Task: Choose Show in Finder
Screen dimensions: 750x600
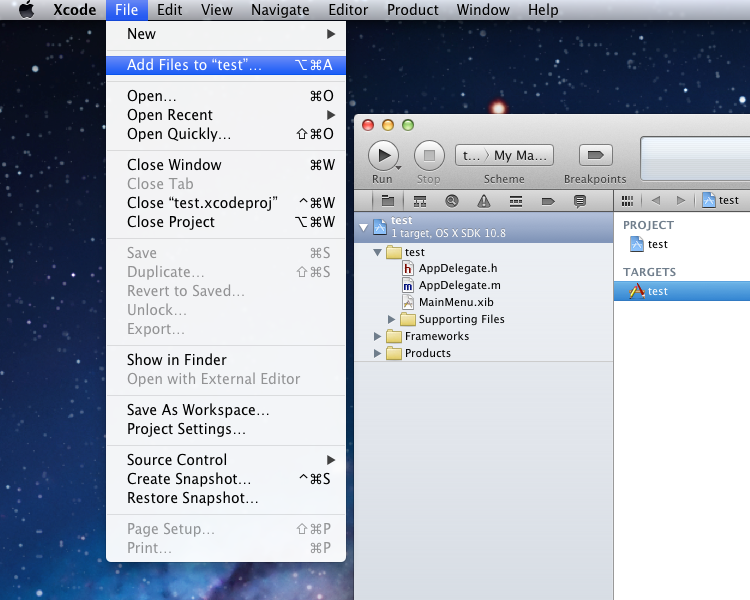Action: pyautogui.click(x=226, y=360)
